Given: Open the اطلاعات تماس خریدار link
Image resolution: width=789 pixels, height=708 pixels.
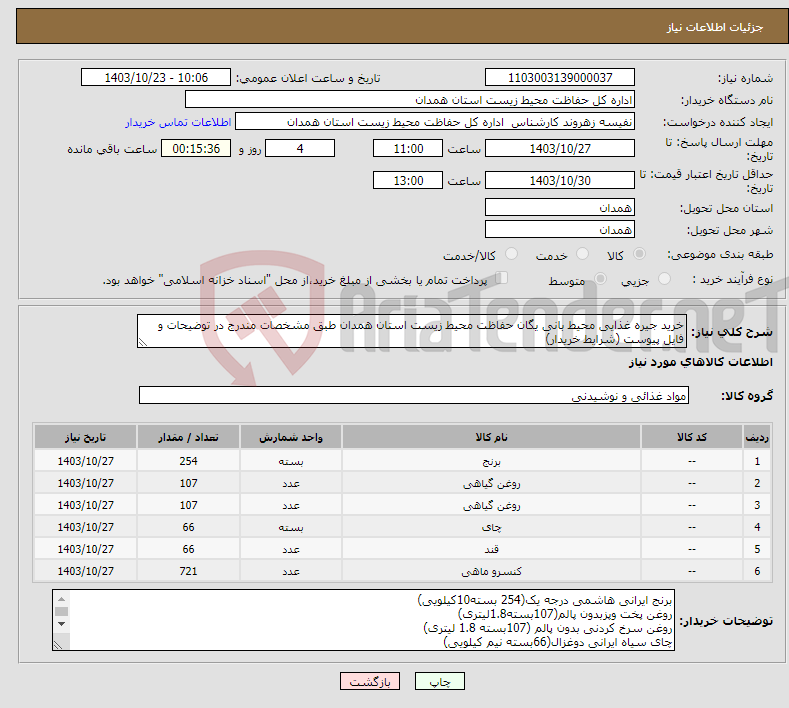Looking at the screenshot, I should coord(178,122).
